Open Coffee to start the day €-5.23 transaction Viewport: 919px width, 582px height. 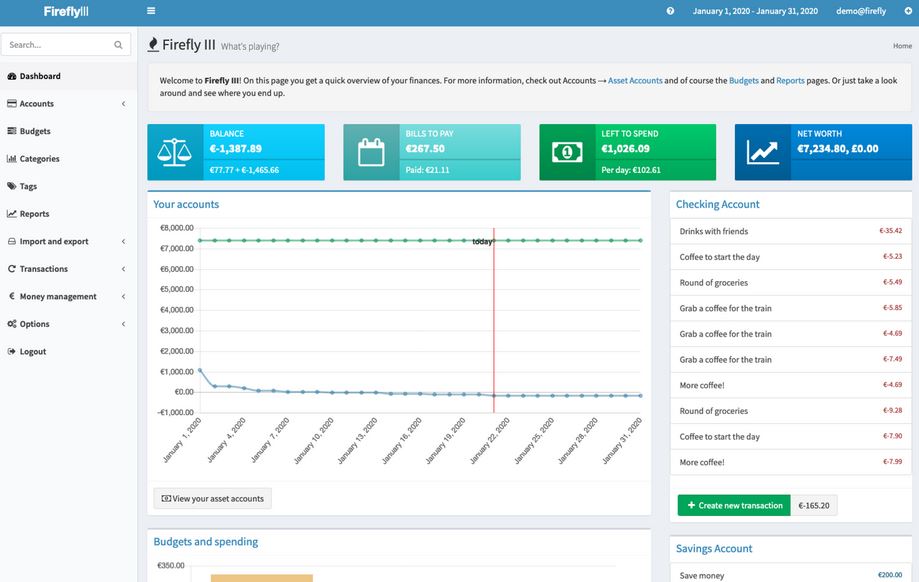coord(719,257)
